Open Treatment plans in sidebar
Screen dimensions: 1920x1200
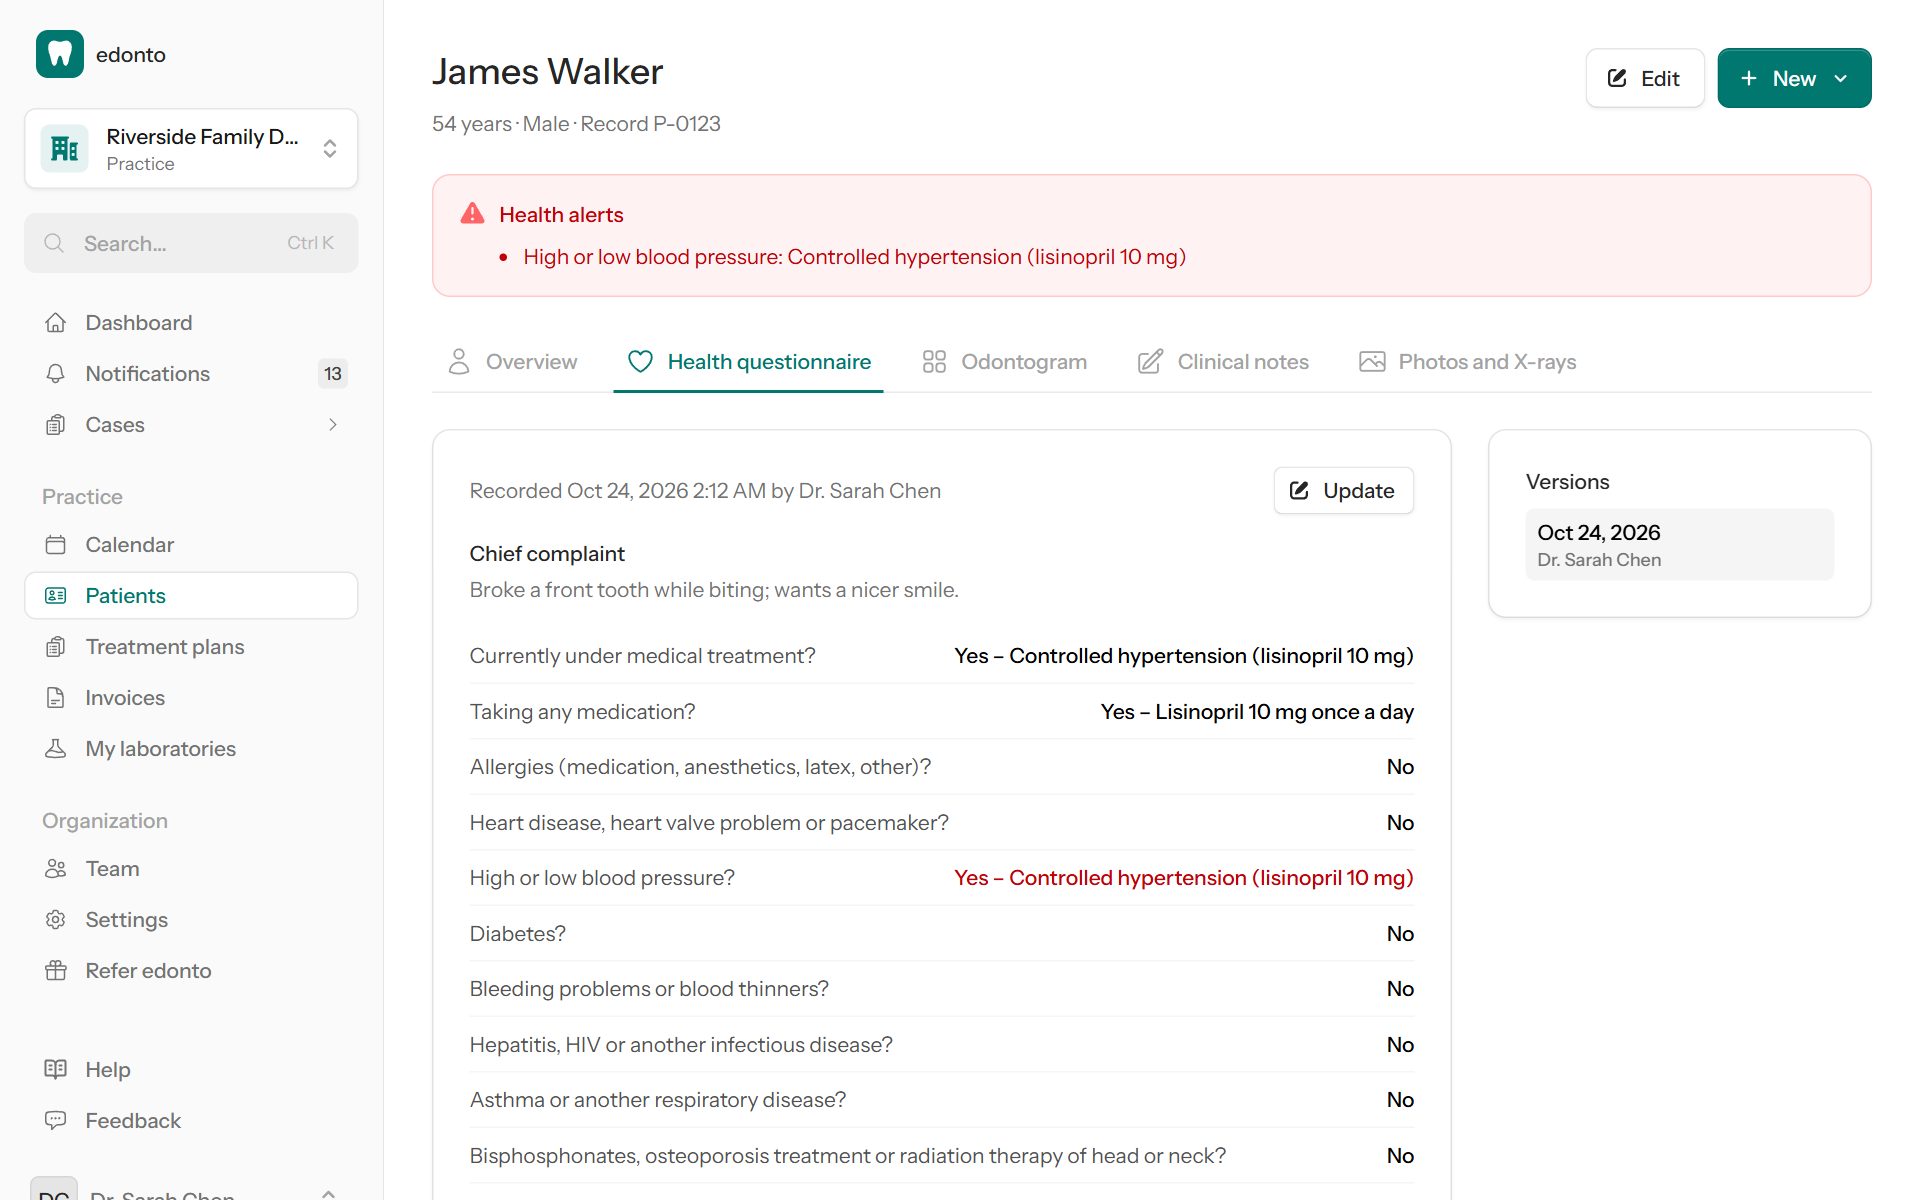pos(191,647)
